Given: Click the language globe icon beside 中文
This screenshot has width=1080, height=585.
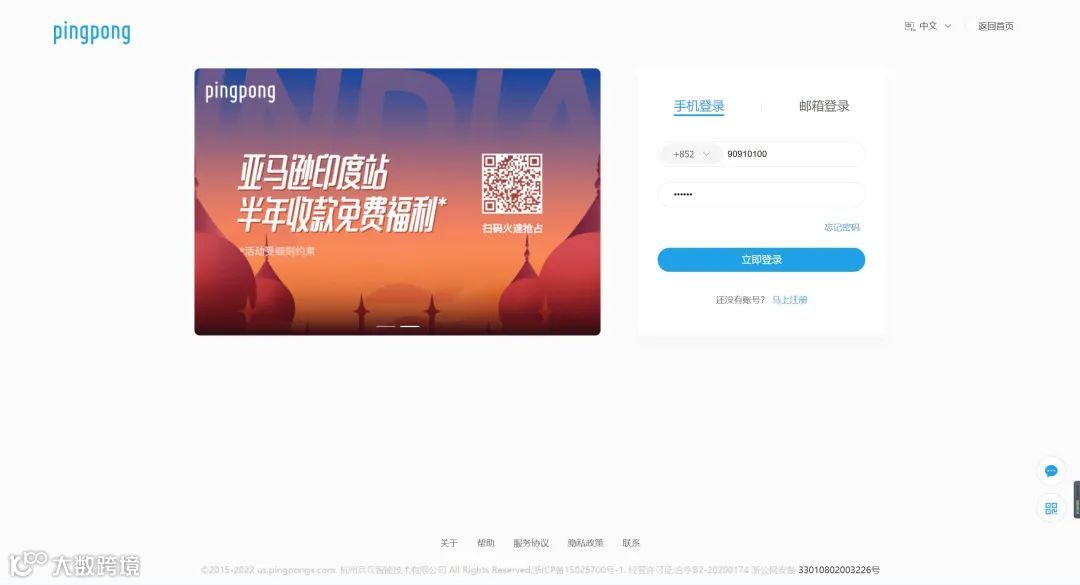Looking at the screenshot, I should click(909, 26).
